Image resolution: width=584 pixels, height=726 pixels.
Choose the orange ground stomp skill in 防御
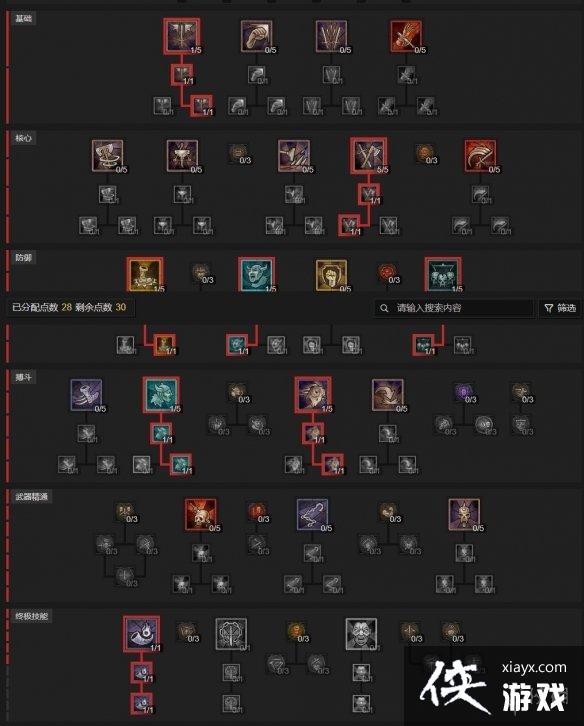(145, 275)
